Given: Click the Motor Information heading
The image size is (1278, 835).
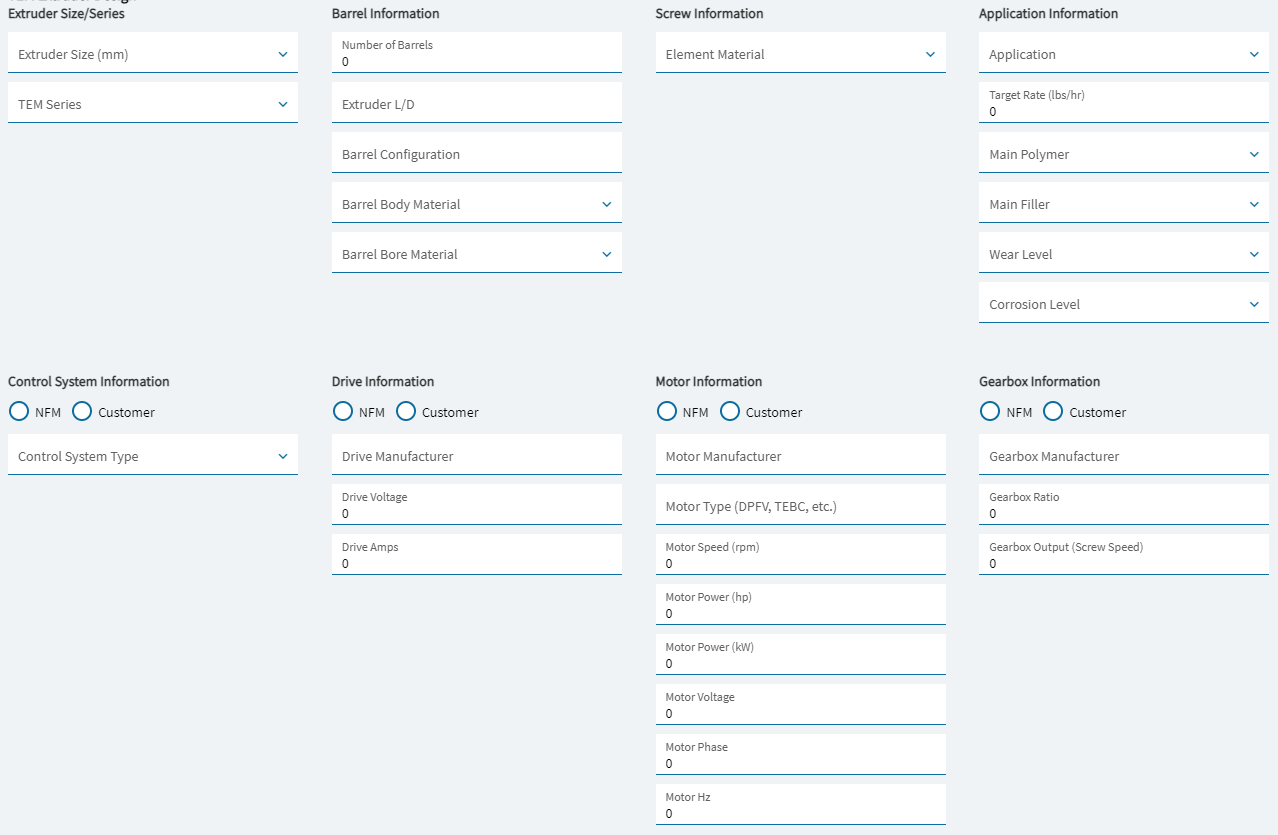Looking at the screenshot, I should click(x=709, y=381).
